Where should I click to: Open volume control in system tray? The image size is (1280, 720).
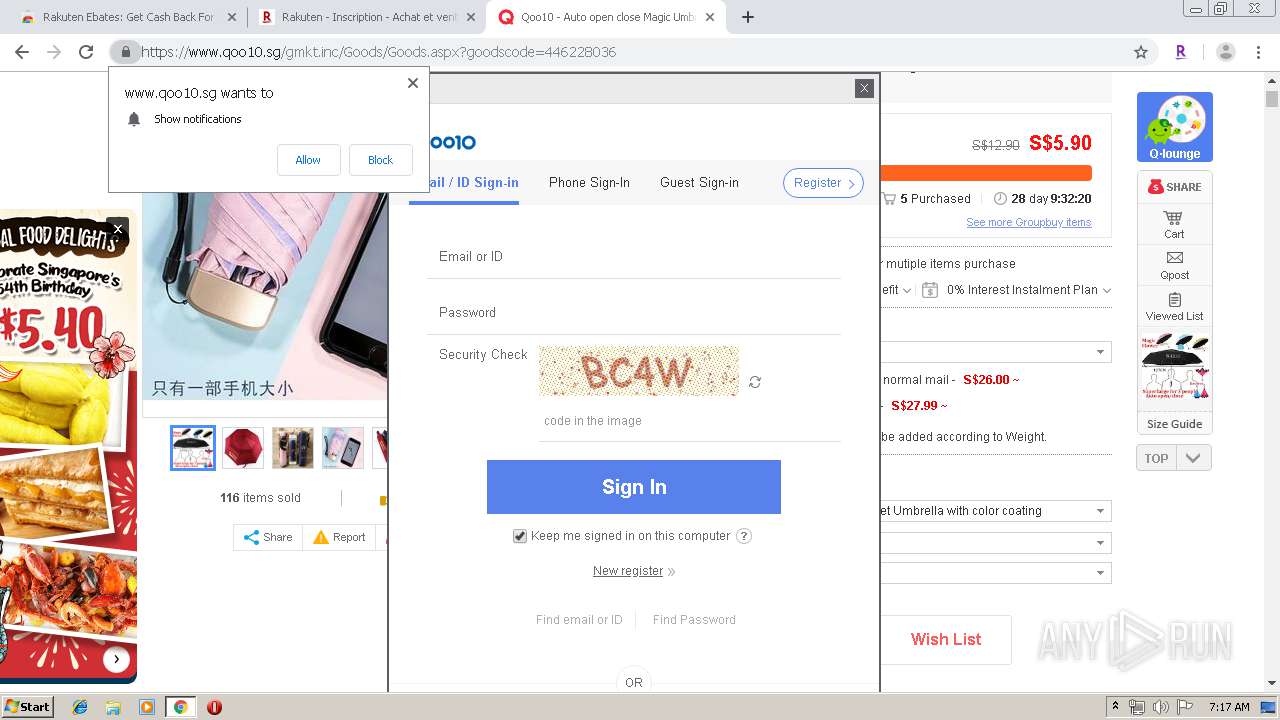click(x=1160, y=707)
